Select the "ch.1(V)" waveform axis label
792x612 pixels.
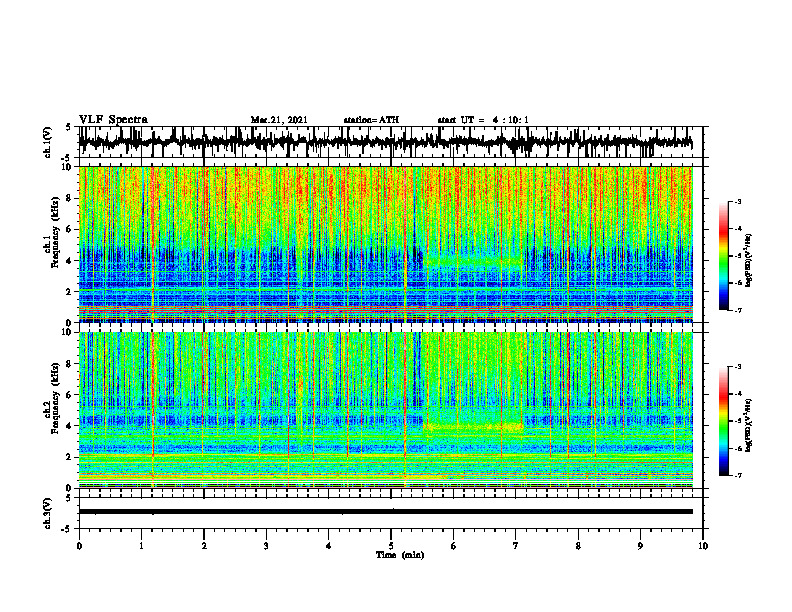(47, 142)
